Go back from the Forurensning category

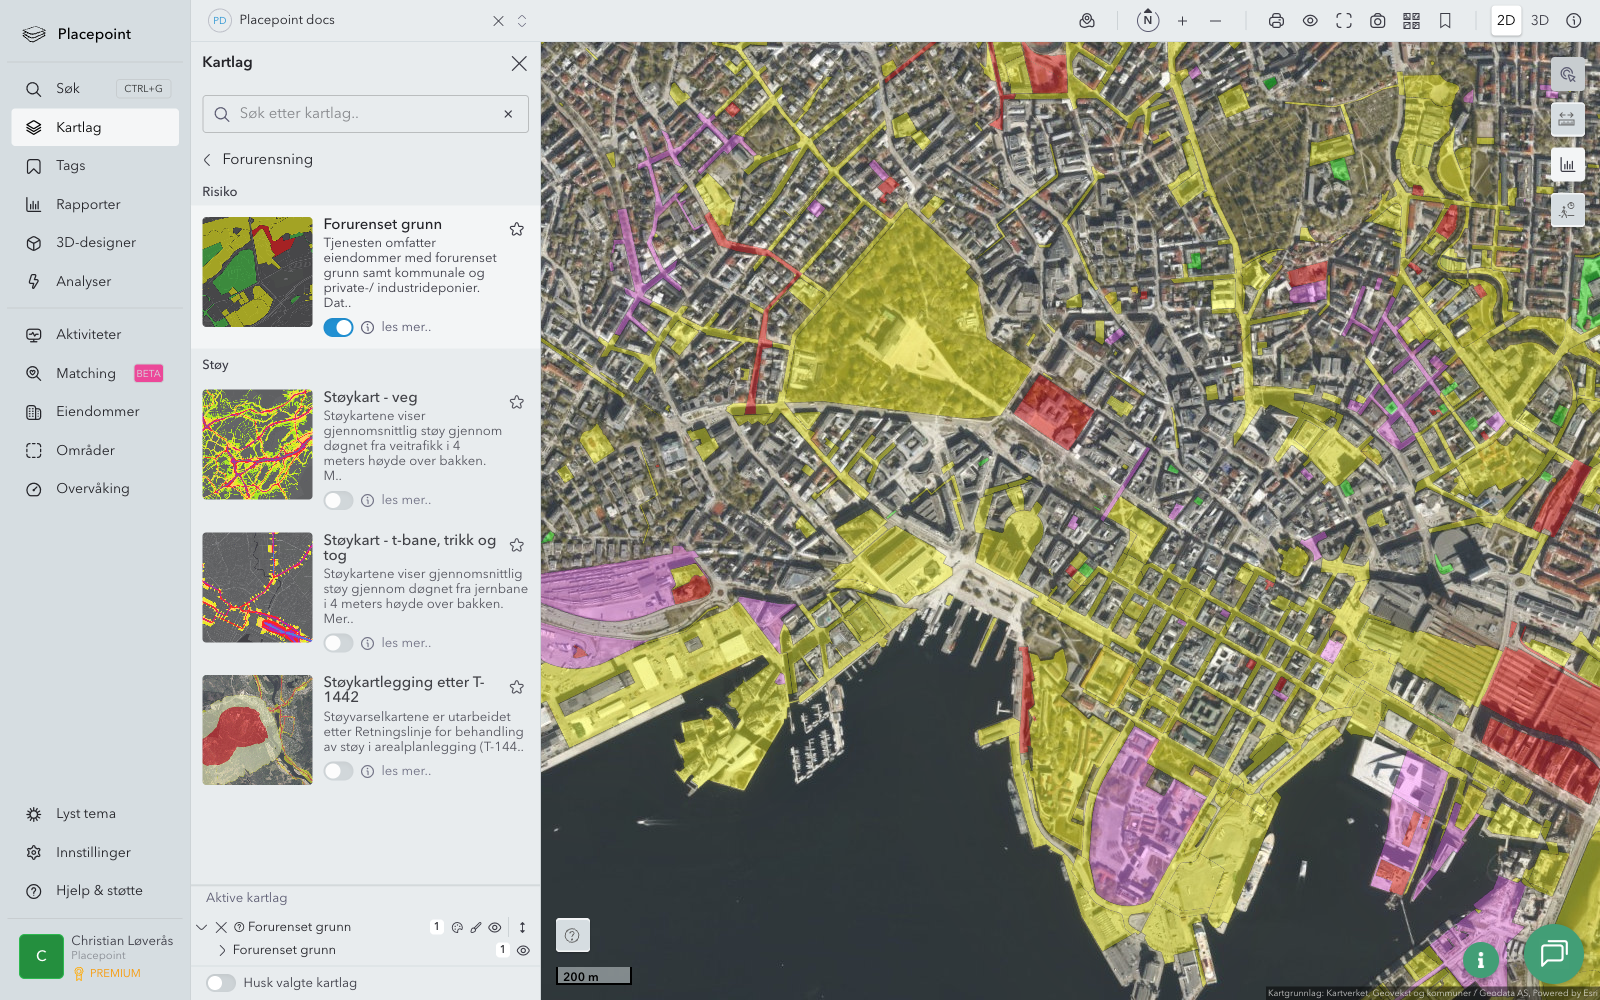click(208, 160)
